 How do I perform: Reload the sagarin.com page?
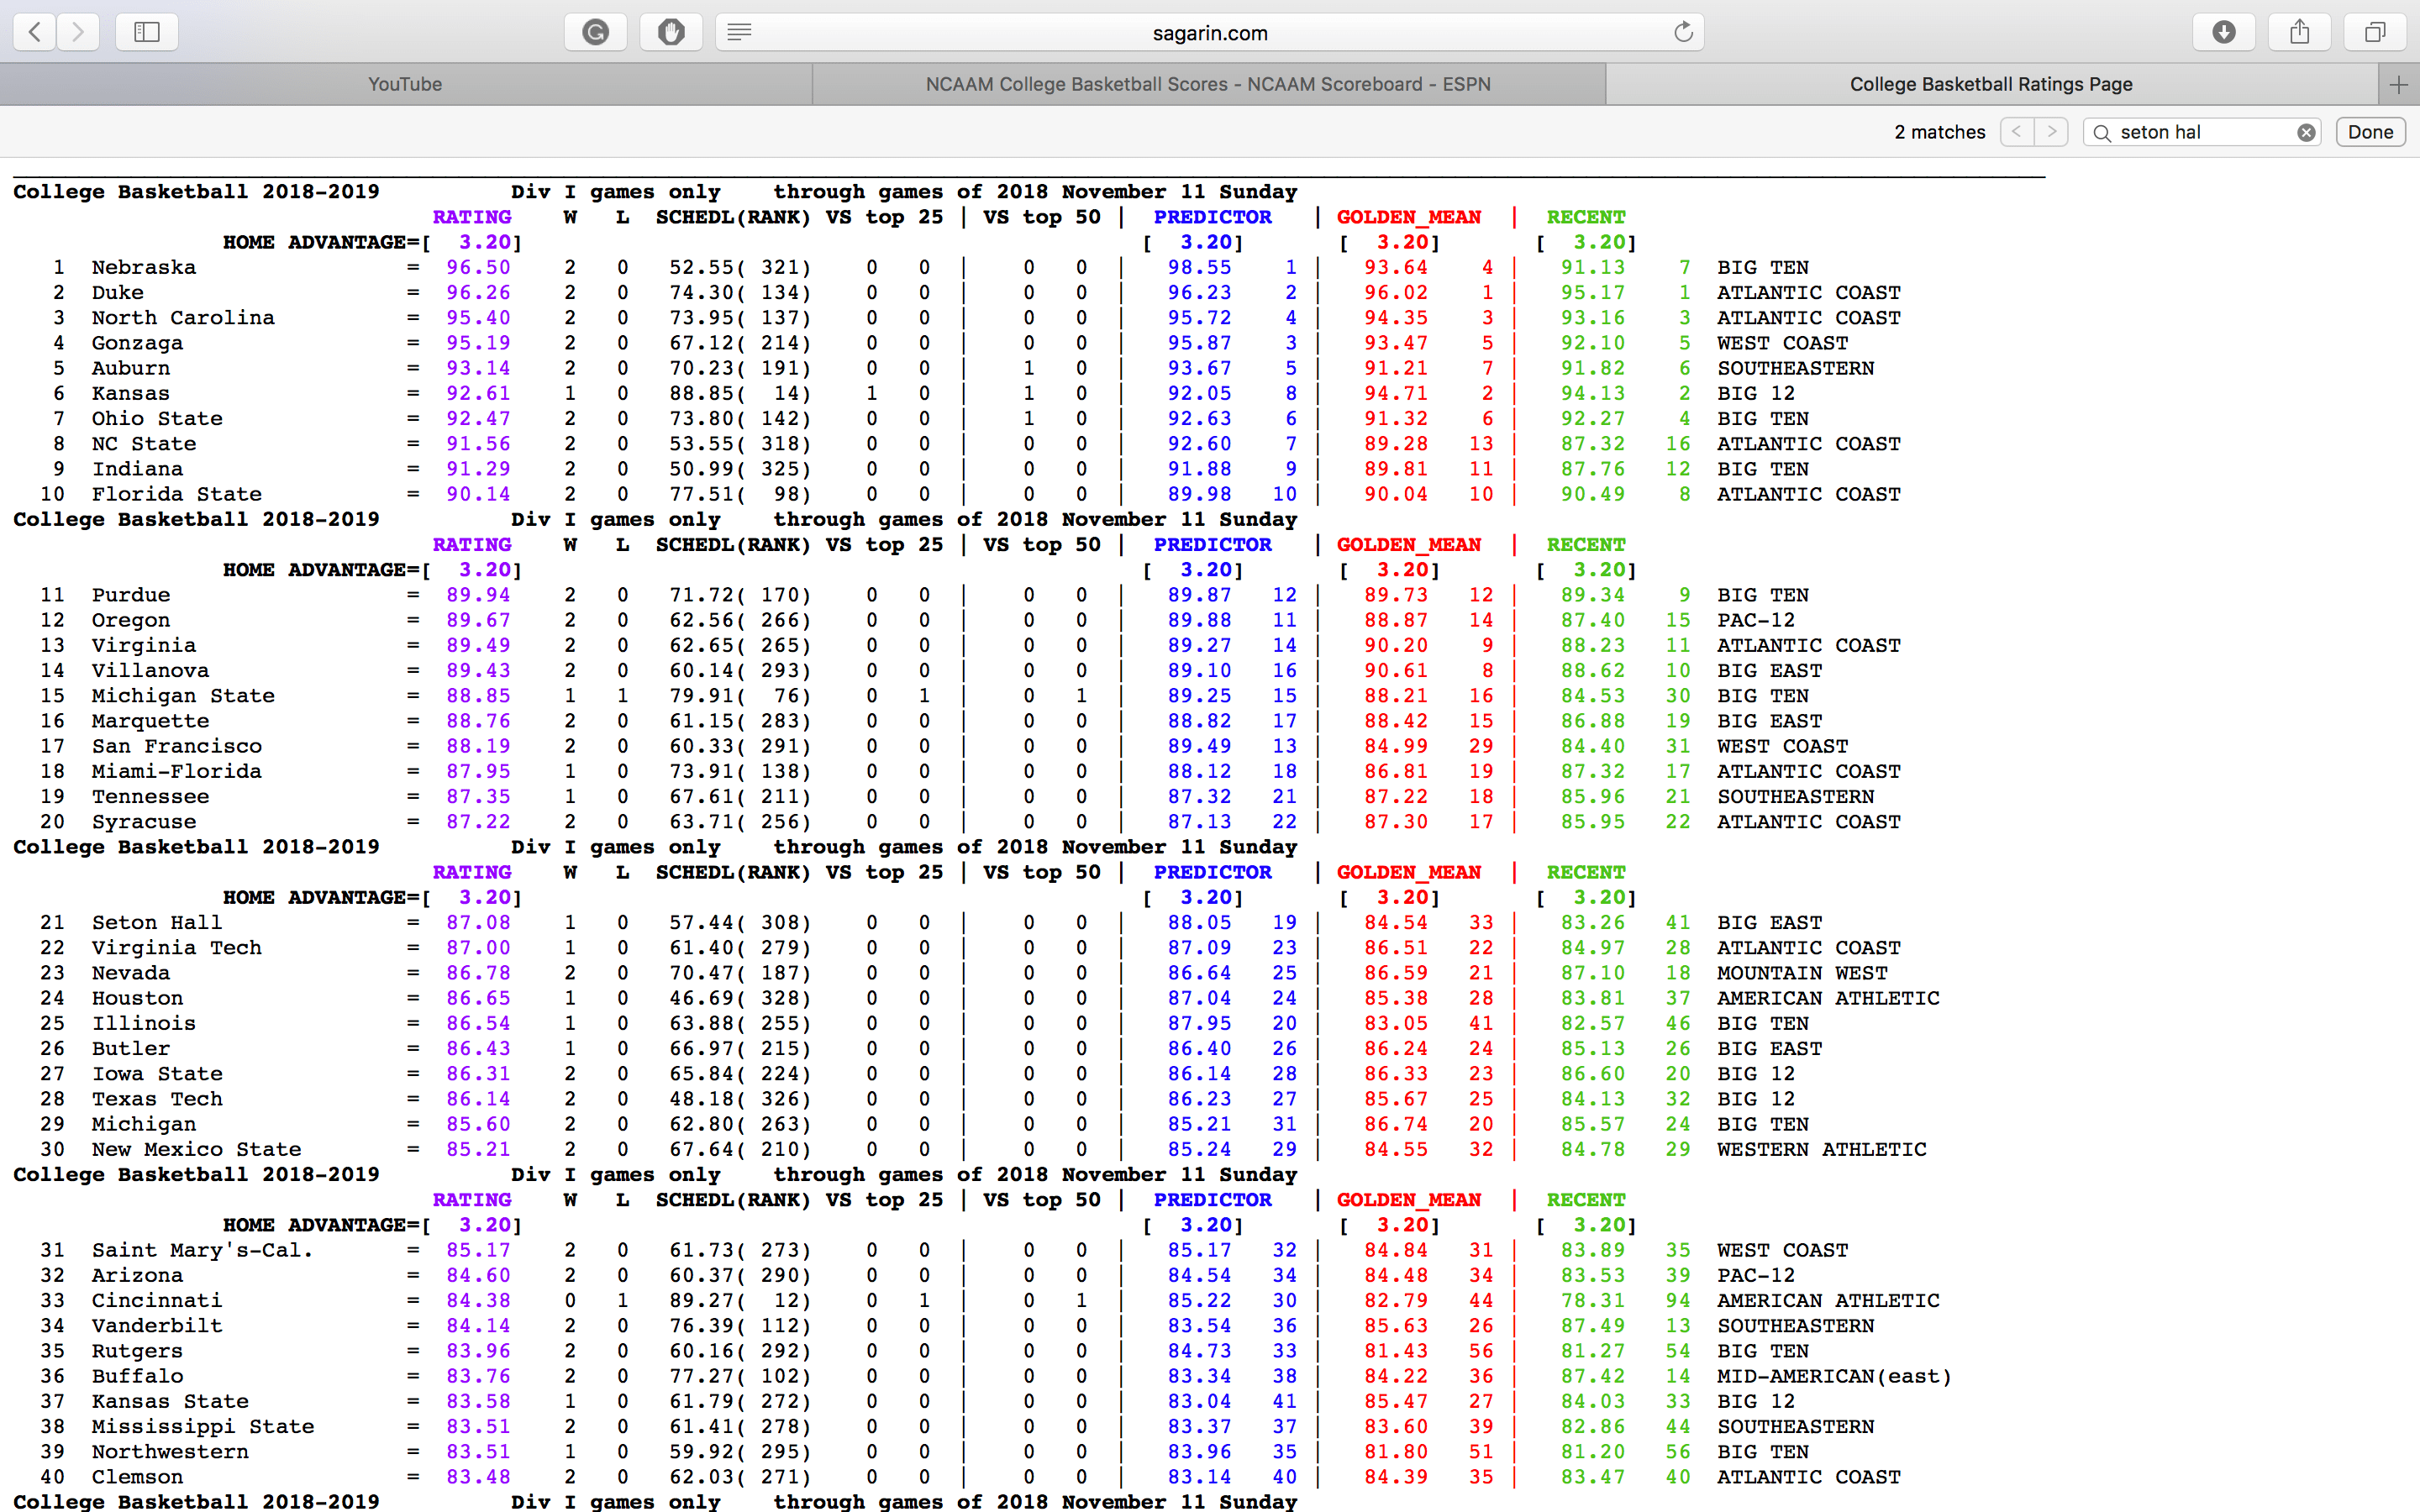(1683, 31)
